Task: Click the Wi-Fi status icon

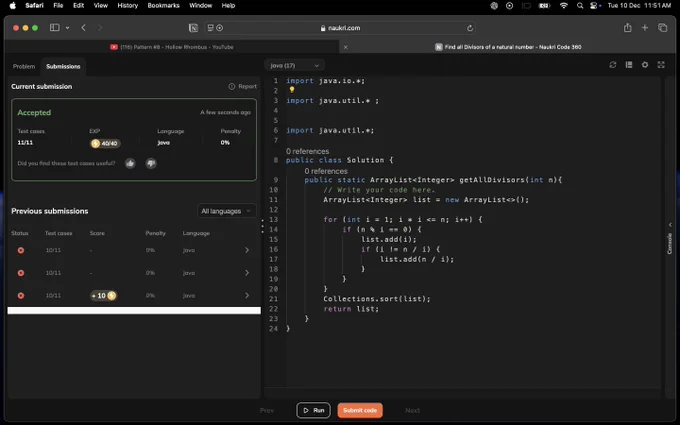Action: (x=563, y=6)
